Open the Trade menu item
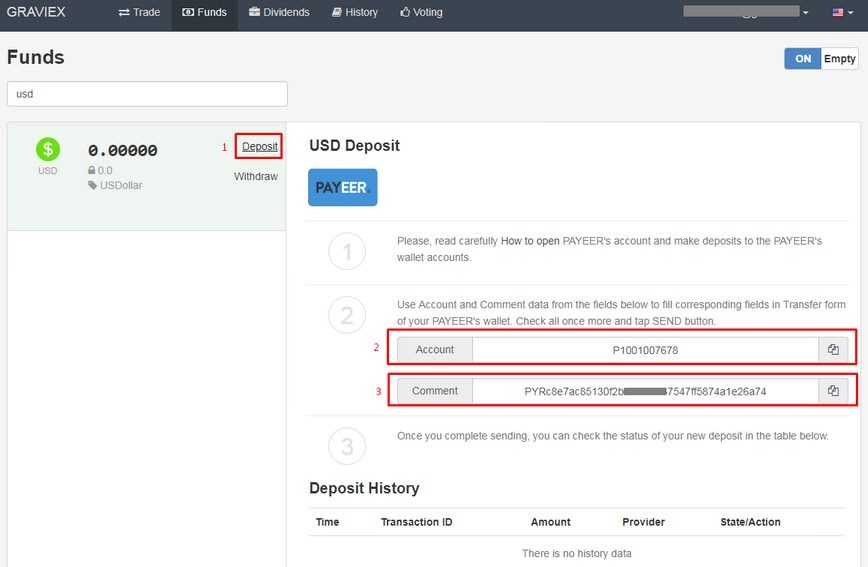 coord(140,12)
